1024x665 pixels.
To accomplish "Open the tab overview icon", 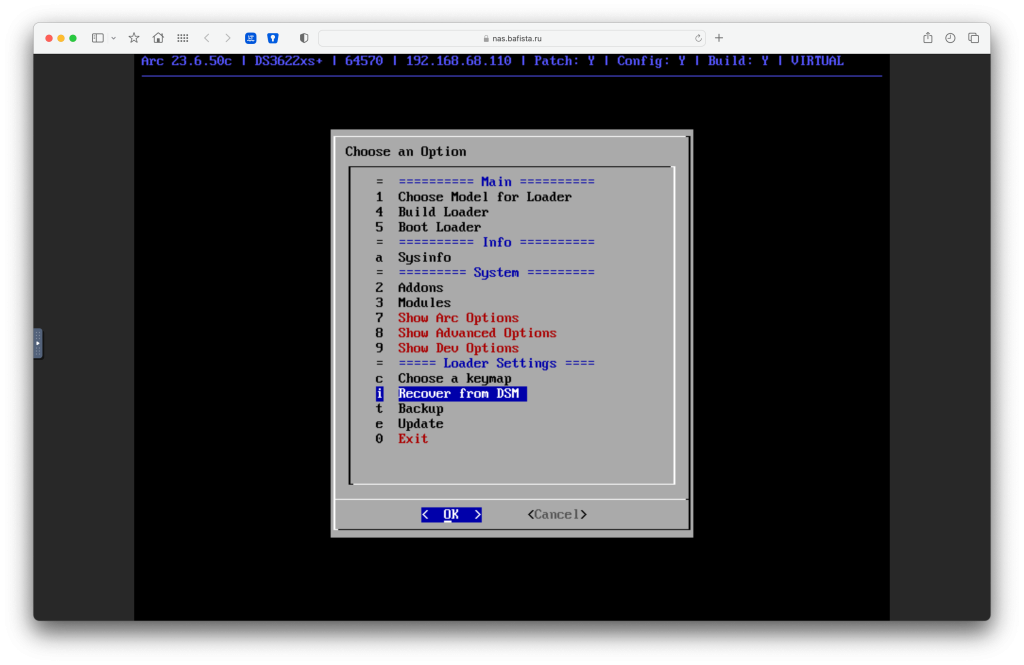I will pos(972,37).
